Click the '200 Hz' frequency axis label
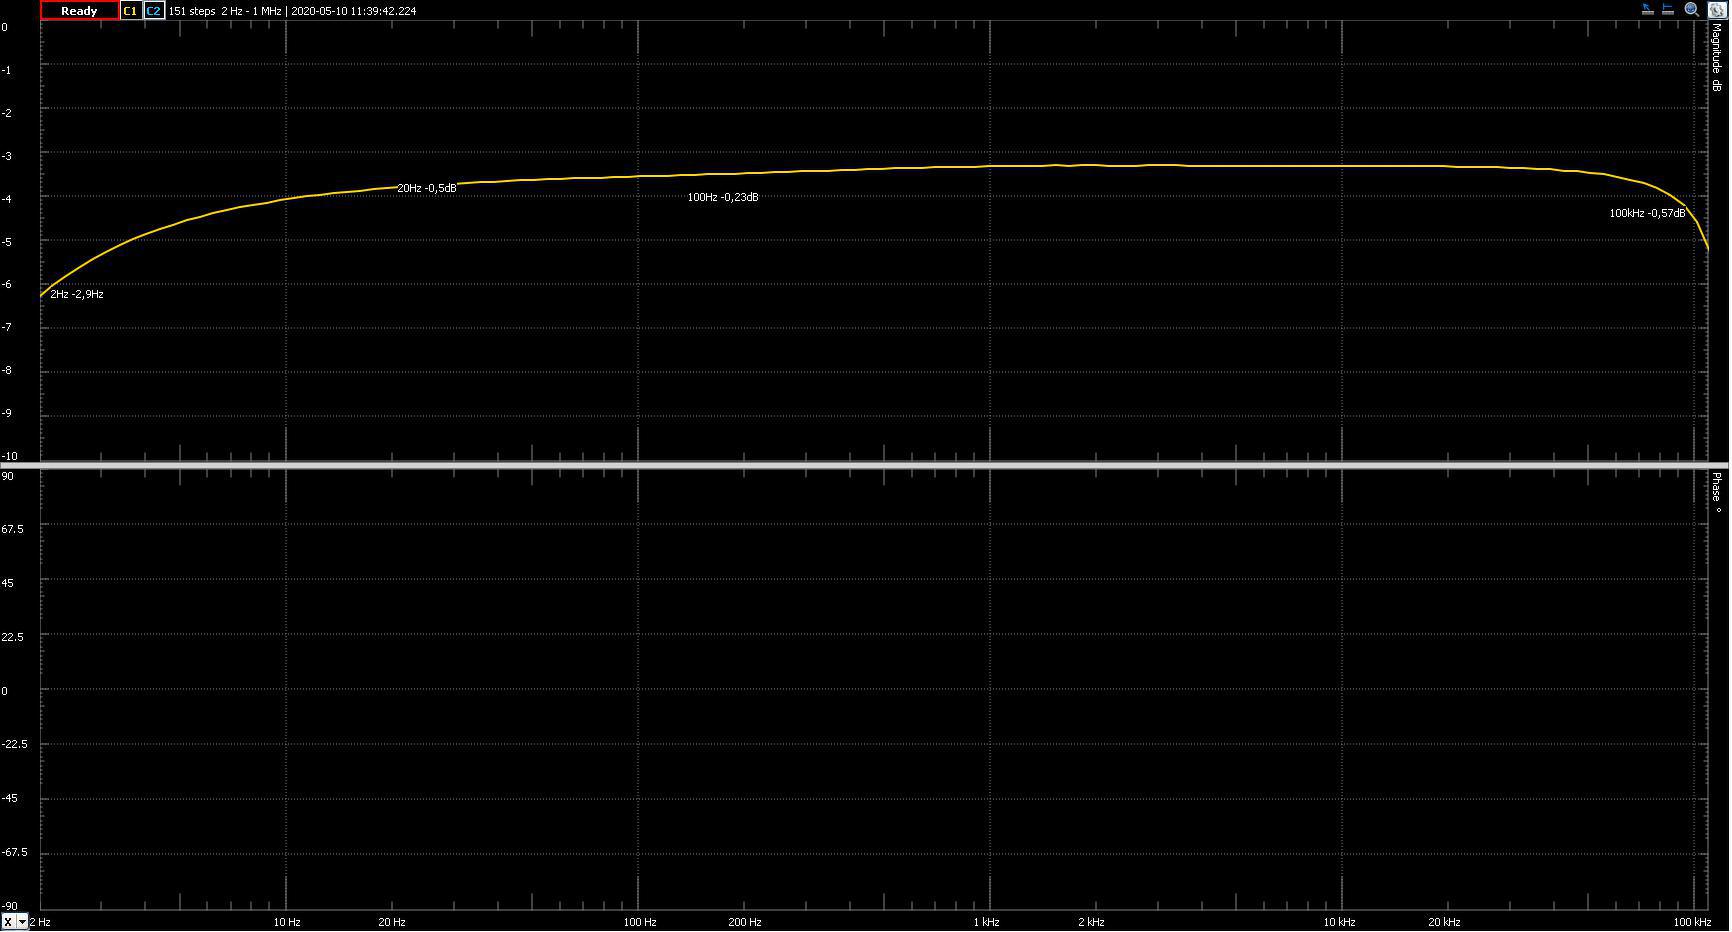1732x932 pixels. pos(745,922)
